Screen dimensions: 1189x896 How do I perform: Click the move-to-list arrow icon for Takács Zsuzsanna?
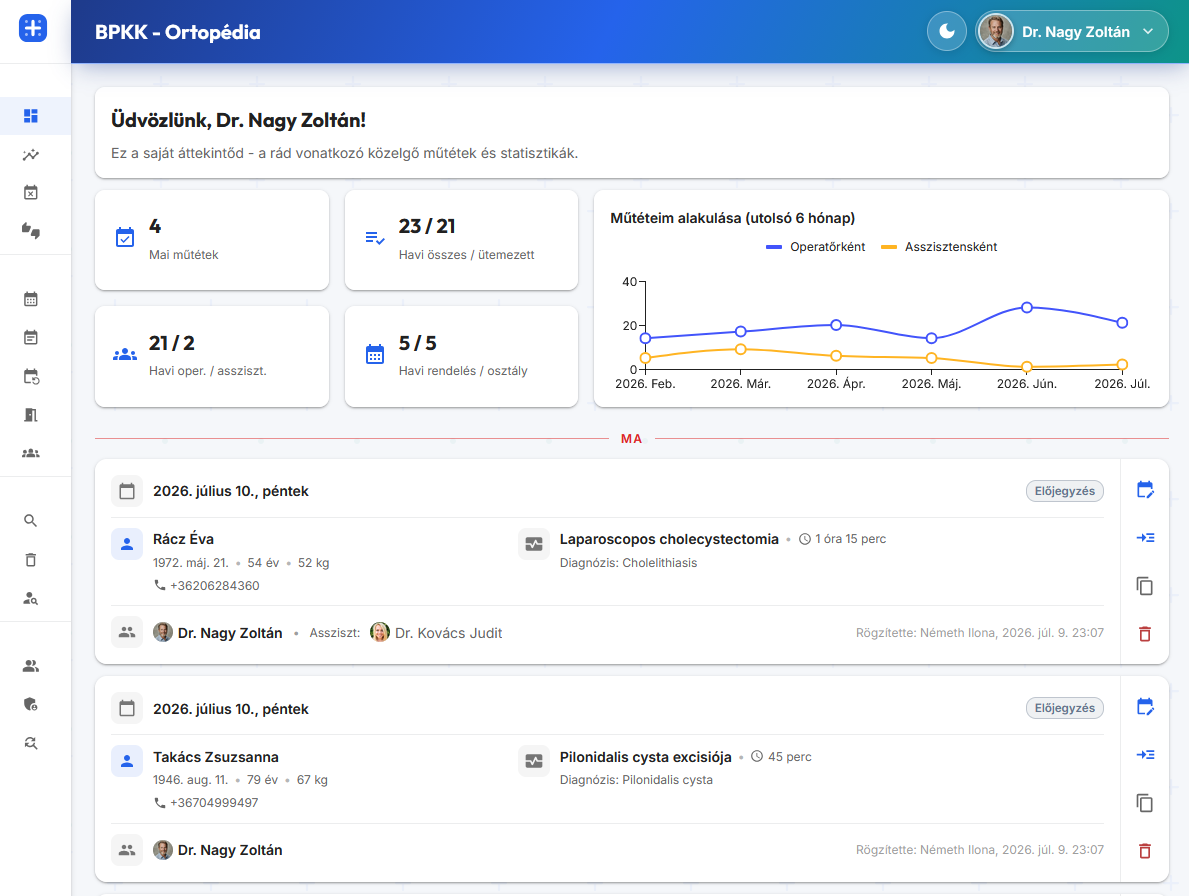[x=1145, y=754]
